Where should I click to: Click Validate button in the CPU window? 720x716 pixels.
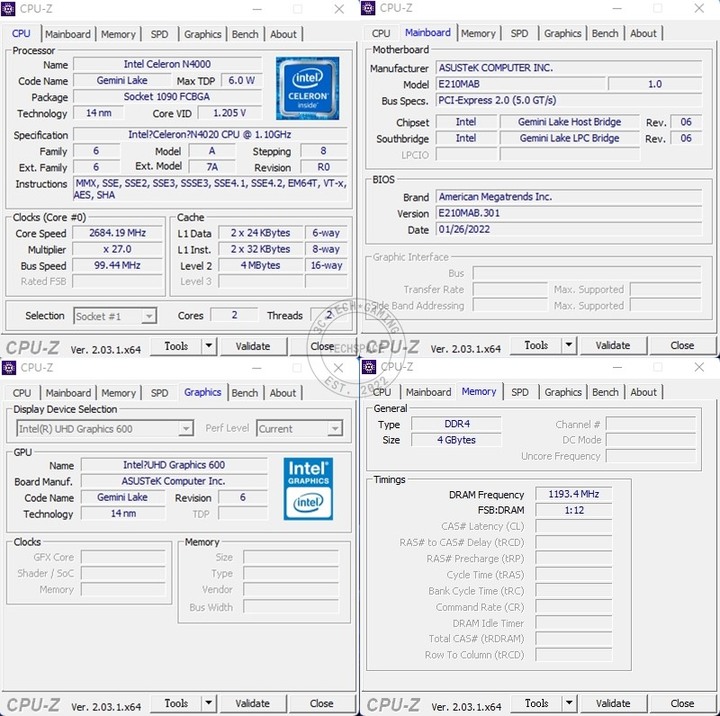pos(253,346)
